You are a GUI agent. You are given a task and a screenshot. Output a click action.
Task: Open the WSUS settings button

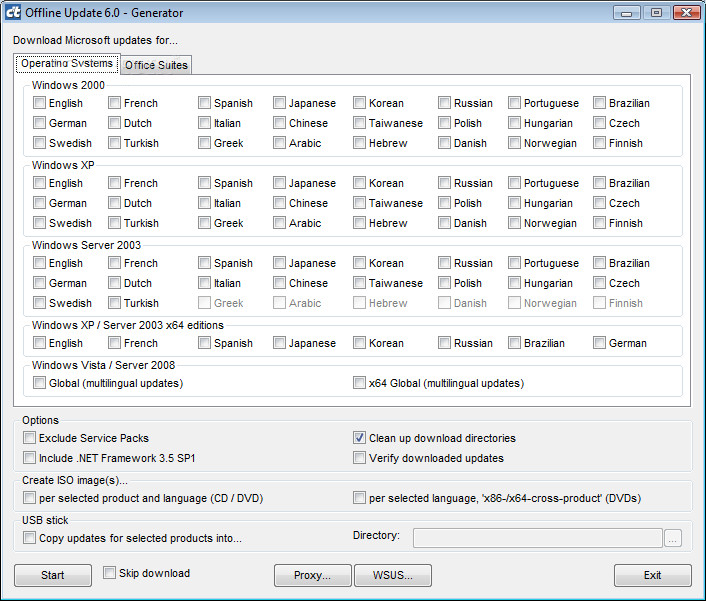[393, 575]
